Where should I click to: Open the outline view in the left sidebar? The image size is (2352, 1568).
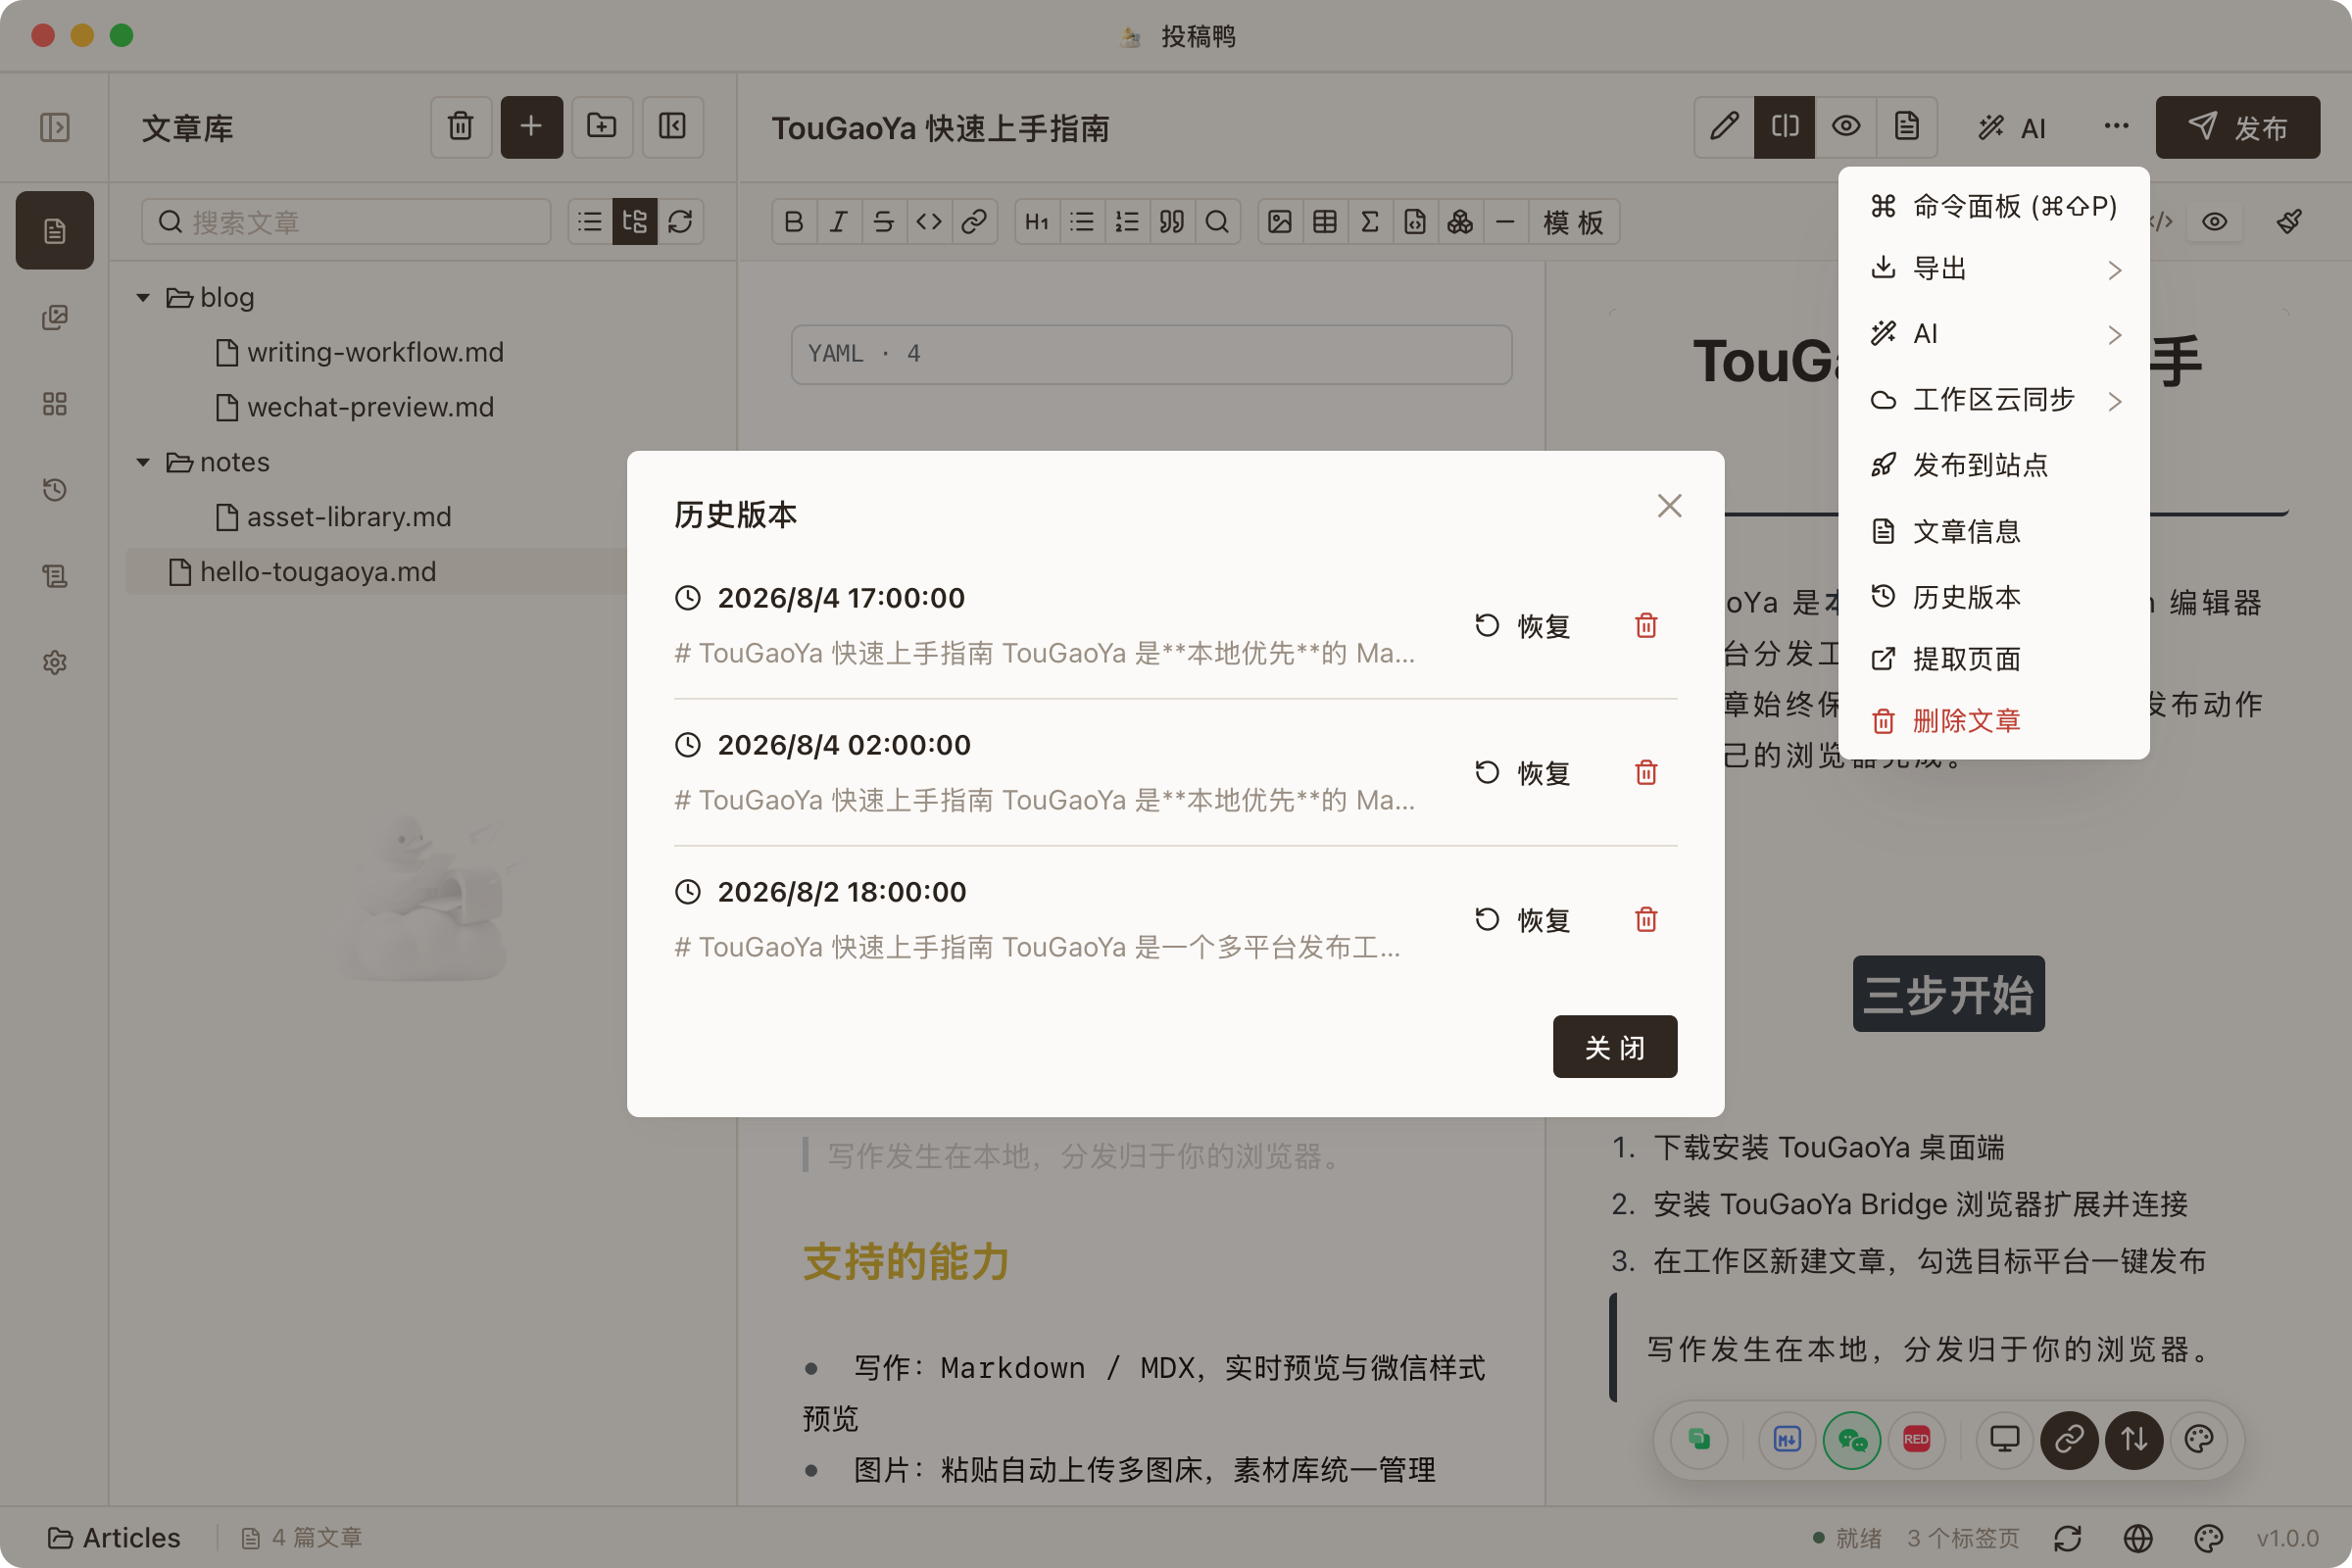tap(54, 576)
